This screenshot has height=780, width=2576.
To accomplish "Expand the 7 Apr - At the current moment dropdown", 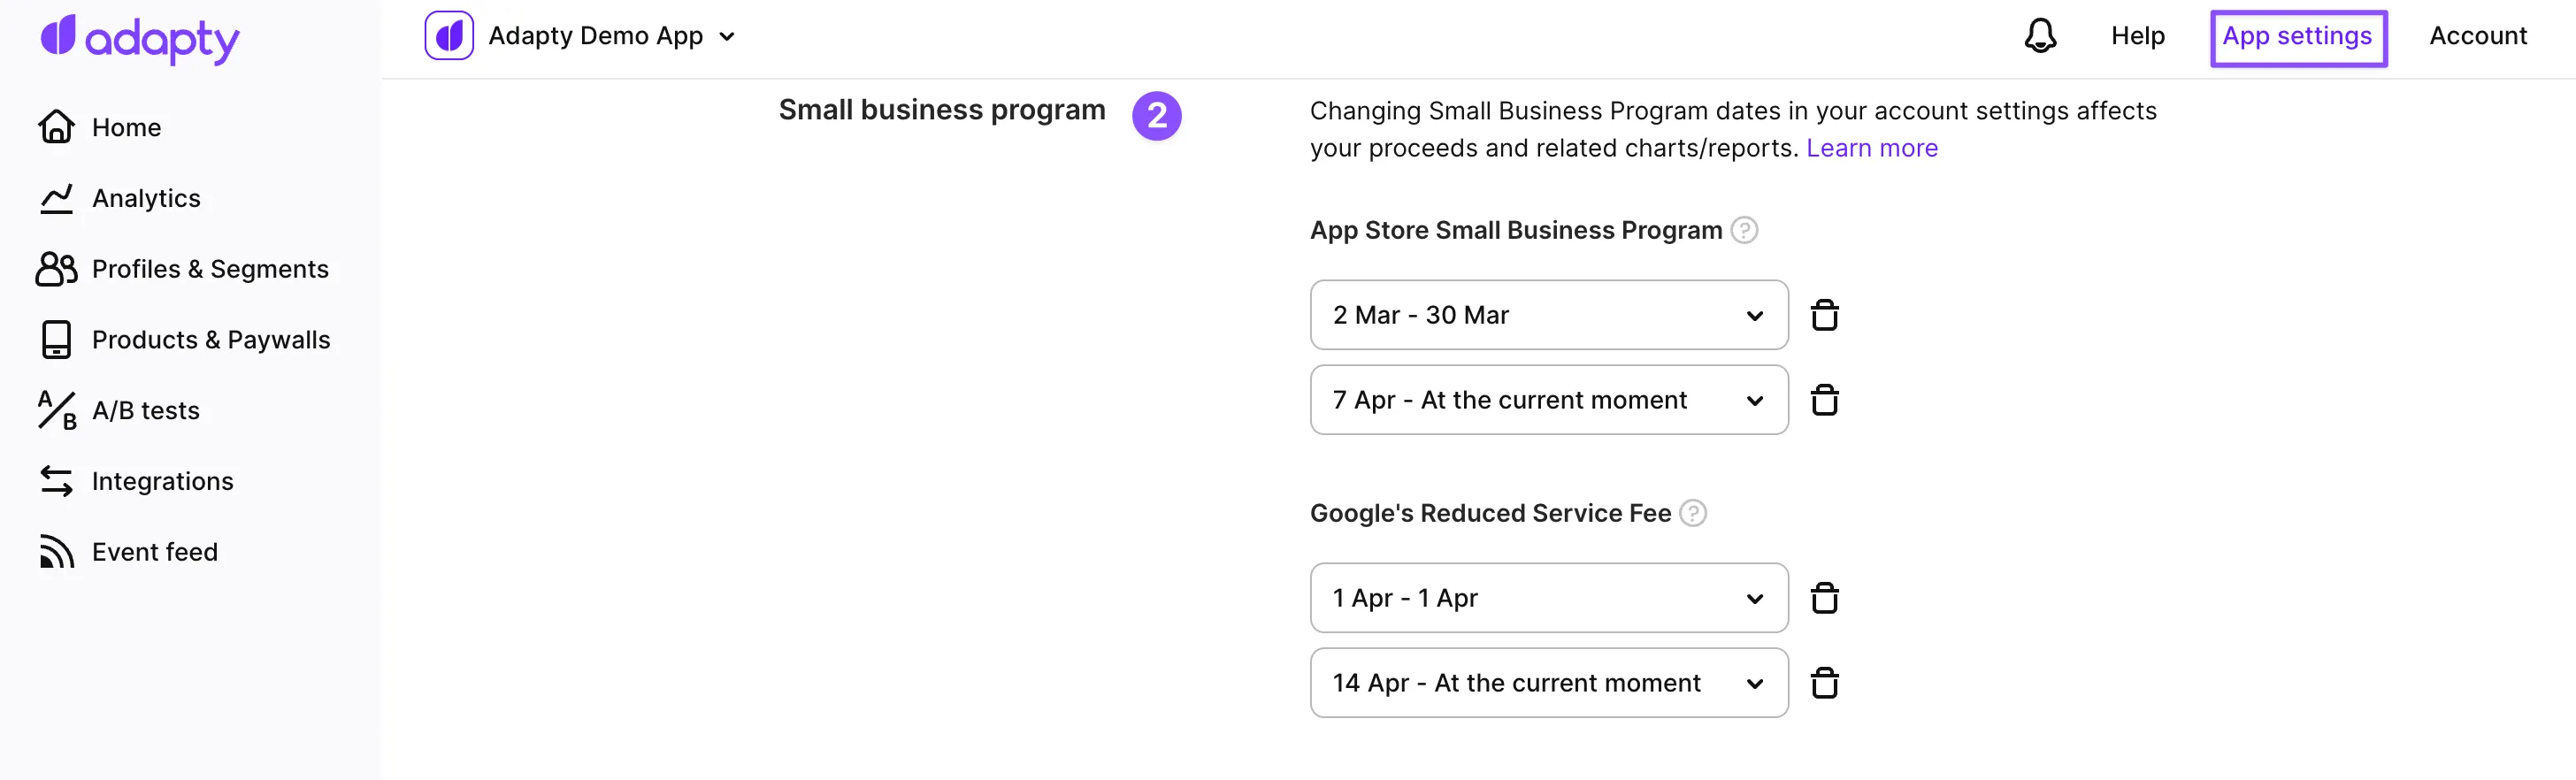I will point(1548,400).
